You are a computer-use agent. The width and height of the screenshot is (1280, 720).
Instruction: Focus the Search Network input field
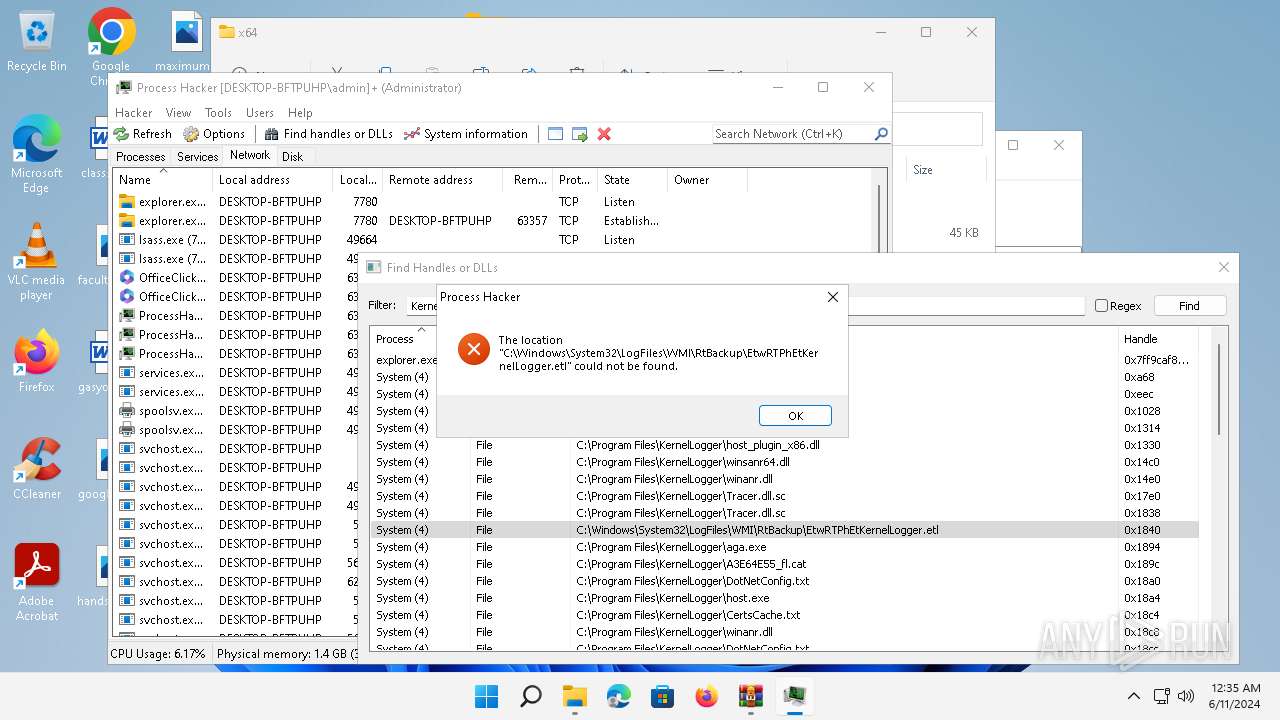pos(793,133)
